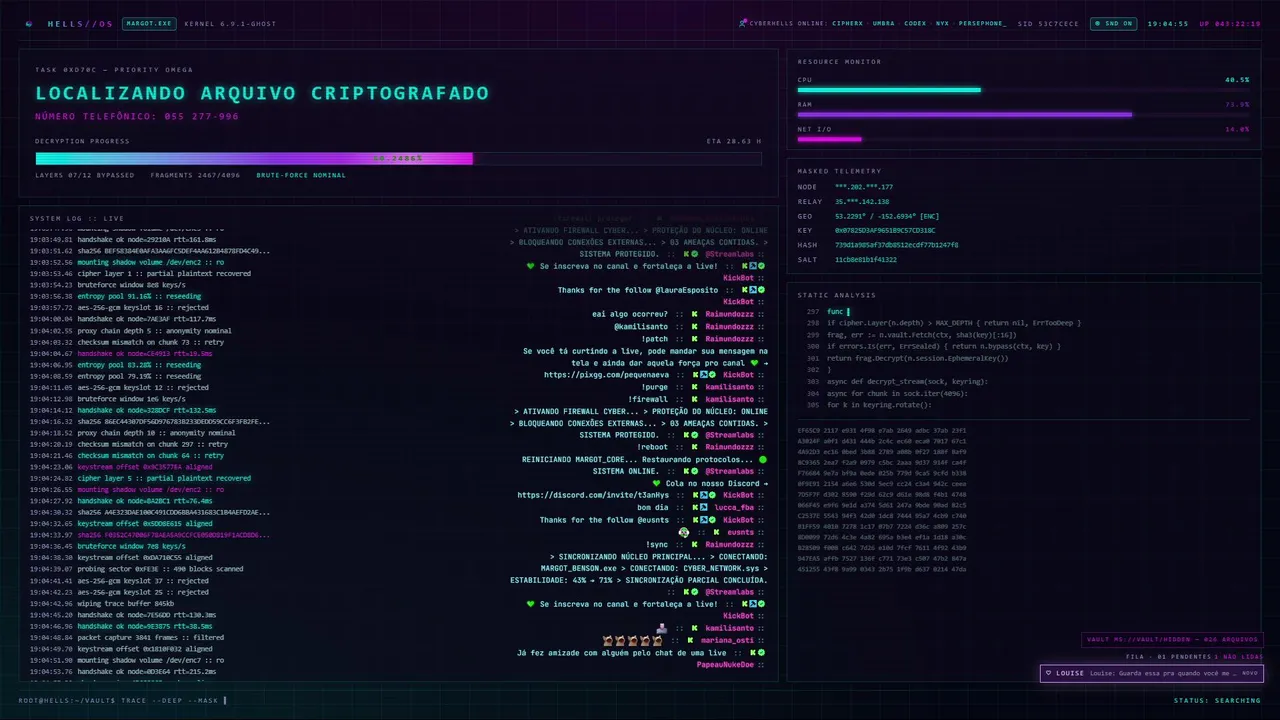The width and height of the screenshot is (1280, 720).
Task: Click the heart icon in the LOUISE notification
Action: tap(1048, 673)
